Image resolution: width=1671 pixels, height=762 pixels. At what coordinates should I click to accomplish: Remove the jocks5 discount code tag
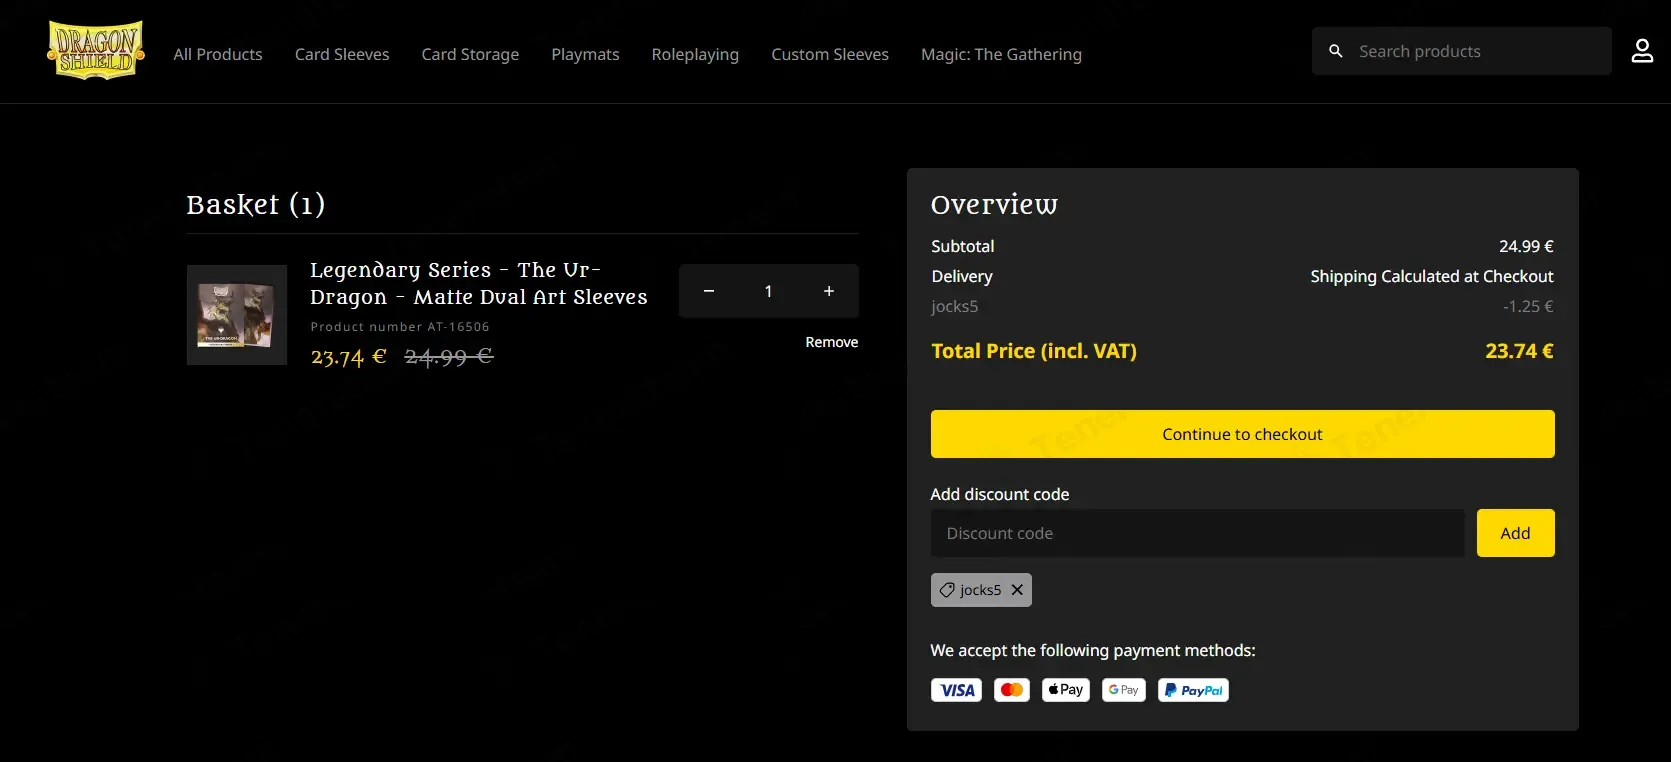[1017, 590]
